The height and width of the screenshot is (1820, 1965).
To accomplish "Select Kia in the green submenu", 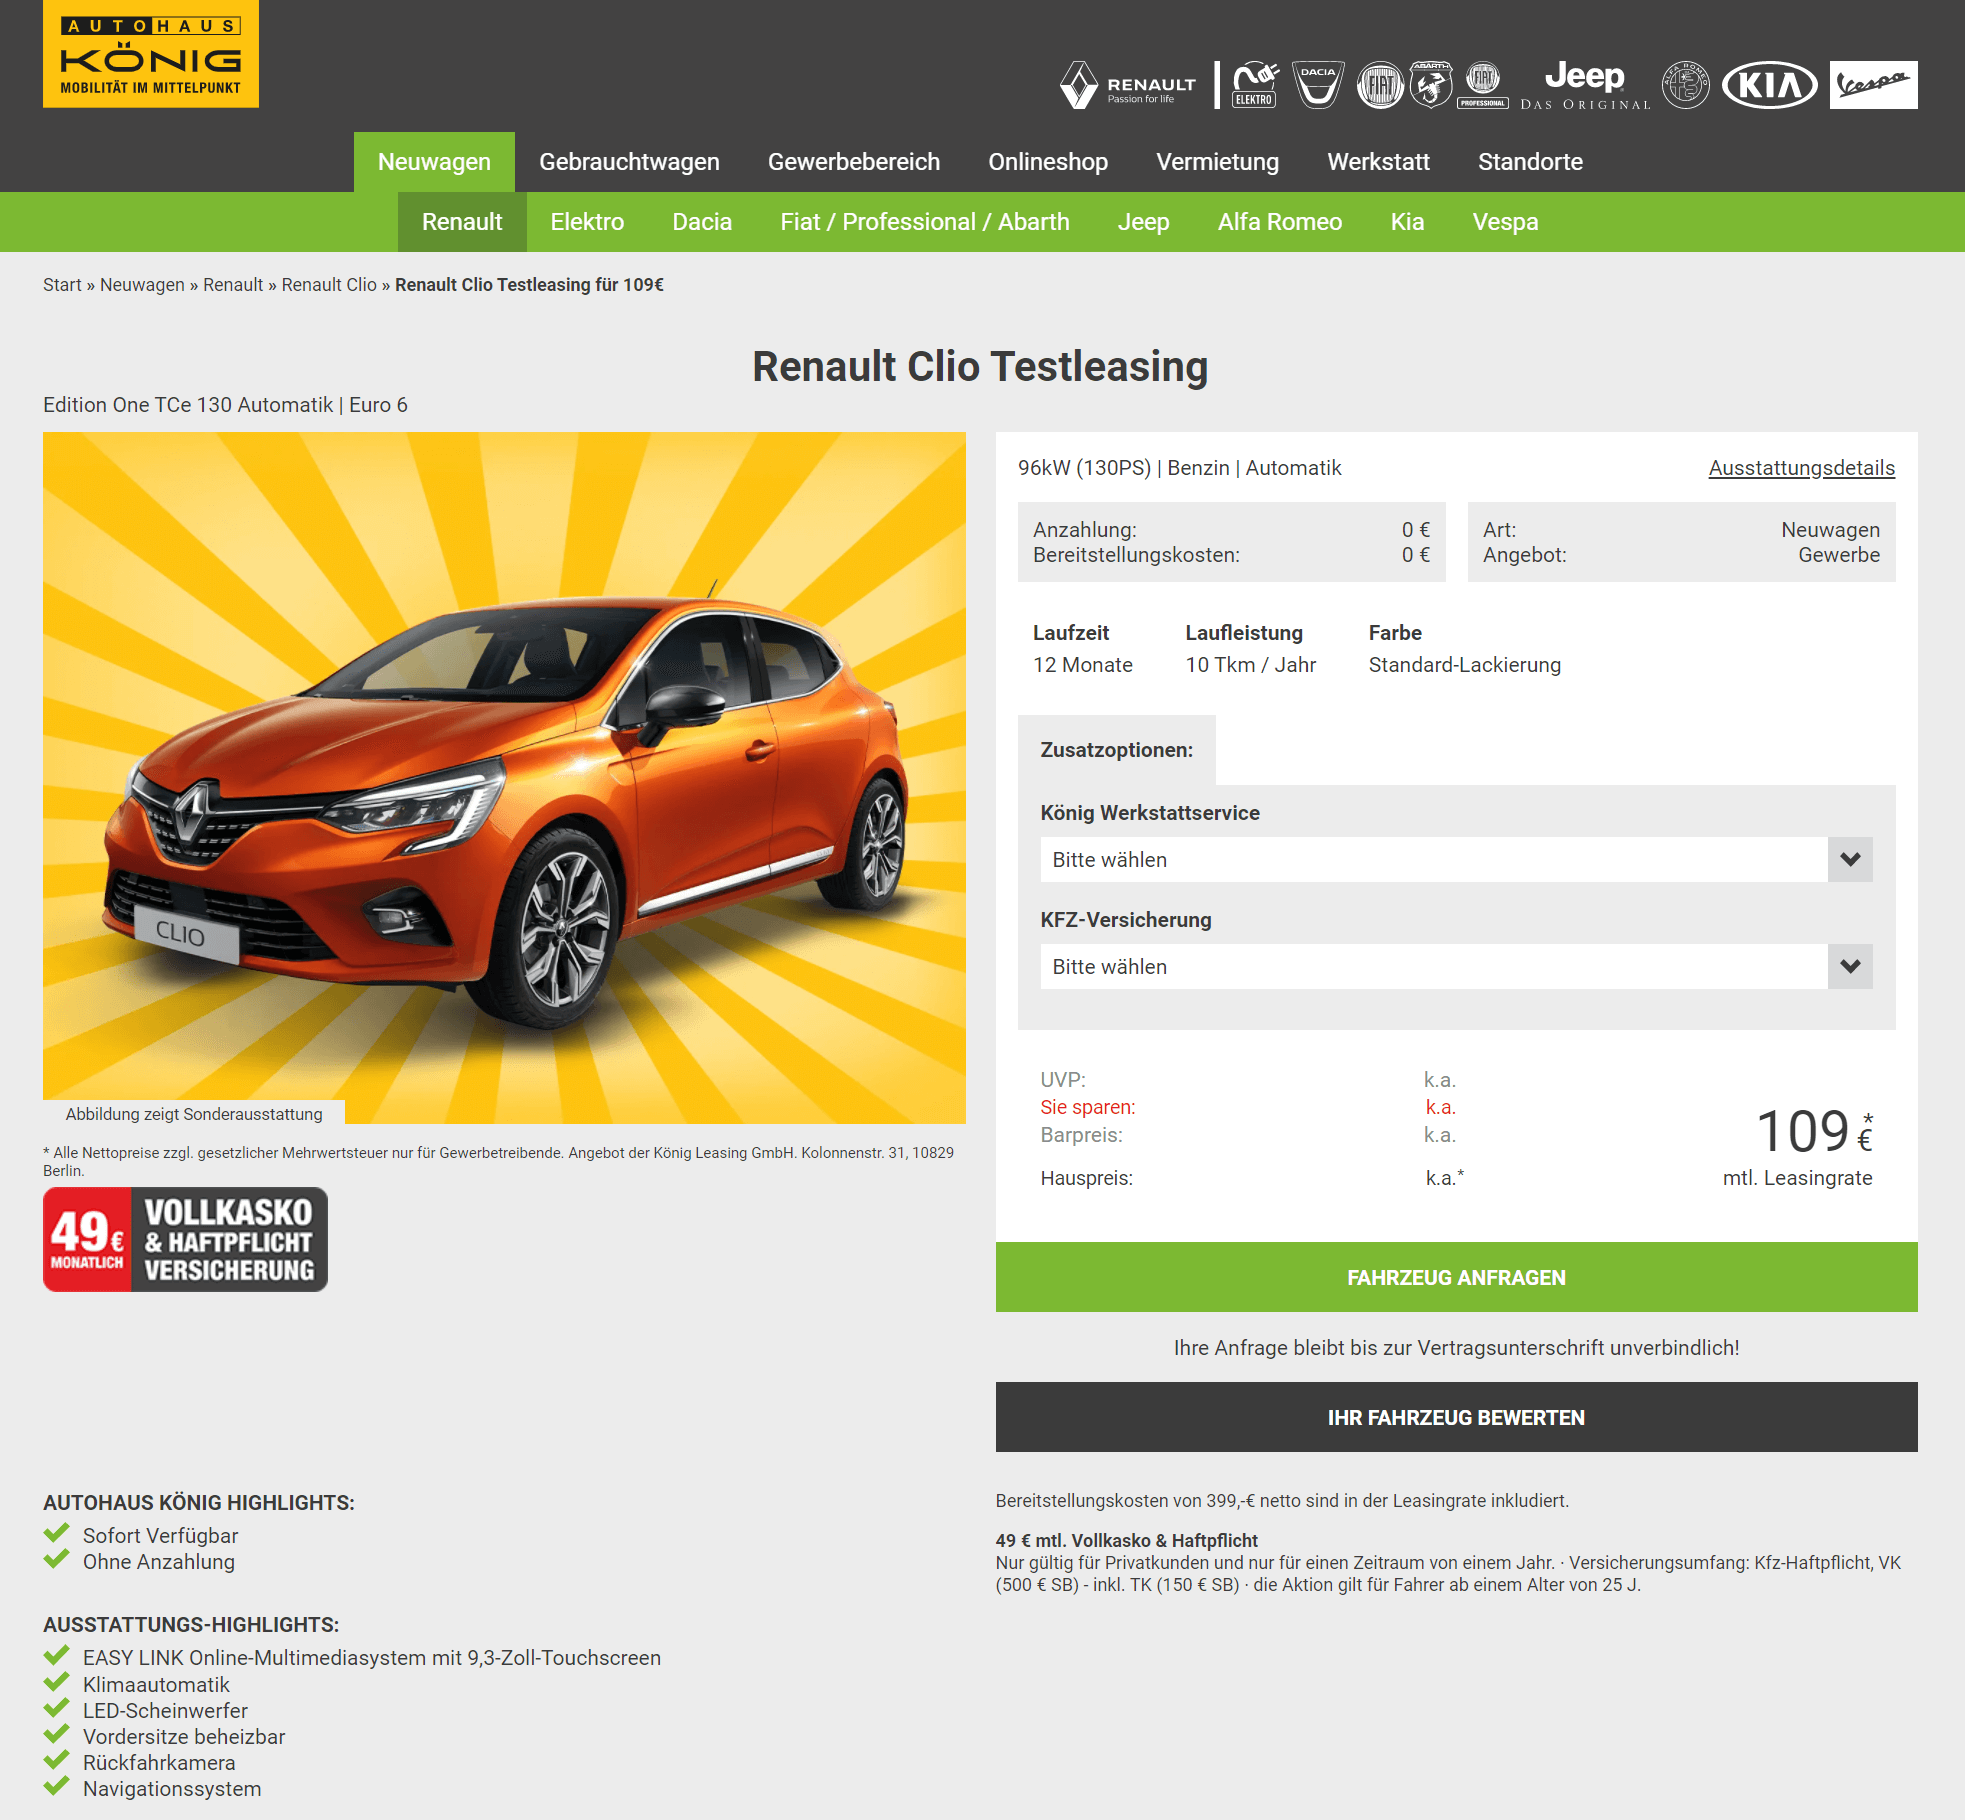I will [1407, 222].
